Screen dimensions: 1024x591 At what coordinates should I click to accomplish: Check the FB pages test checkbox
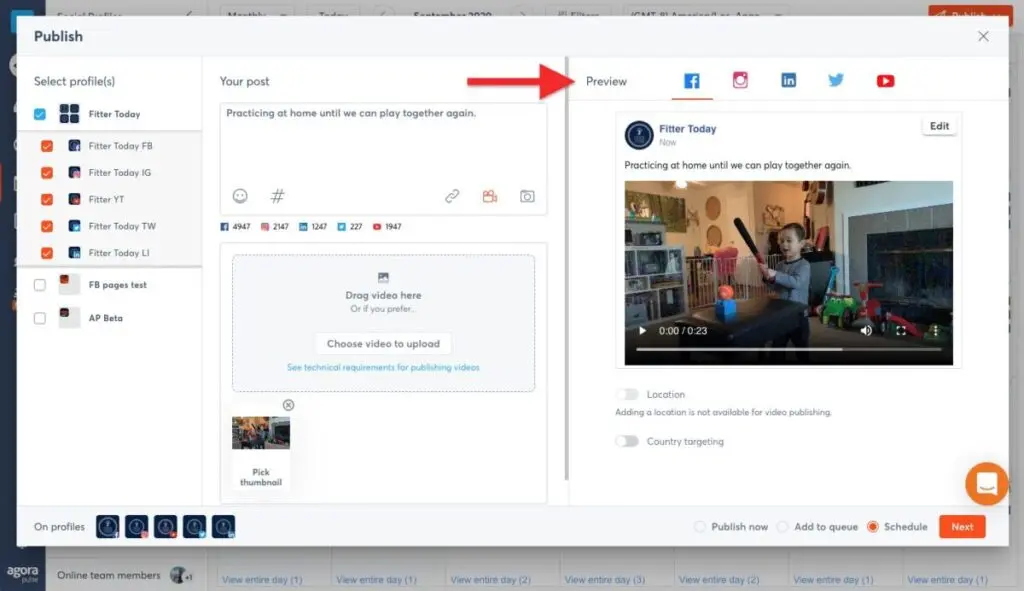[40, 285]
